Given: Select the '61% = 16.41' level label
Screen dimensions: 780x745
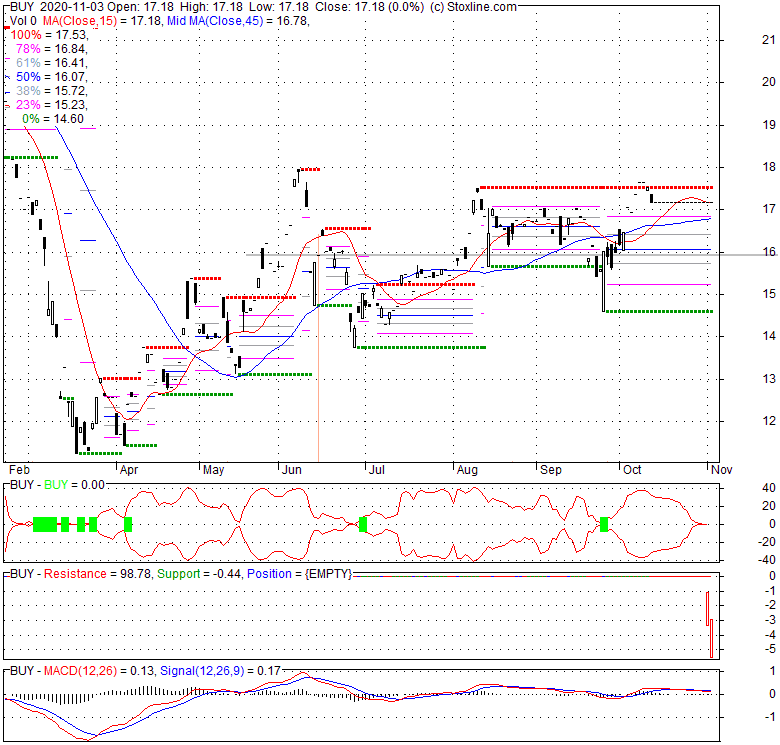Looking at the screenshot, I should [52, 63].
